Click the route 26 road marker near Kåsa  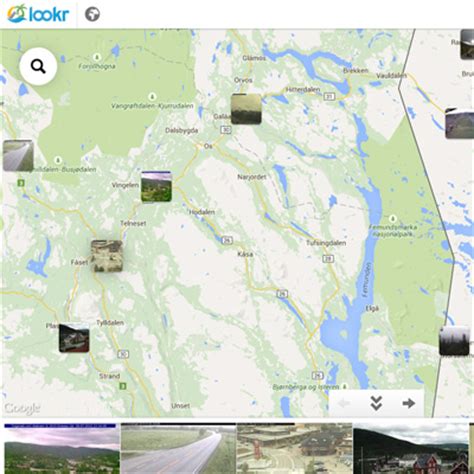tap(227, 240)
